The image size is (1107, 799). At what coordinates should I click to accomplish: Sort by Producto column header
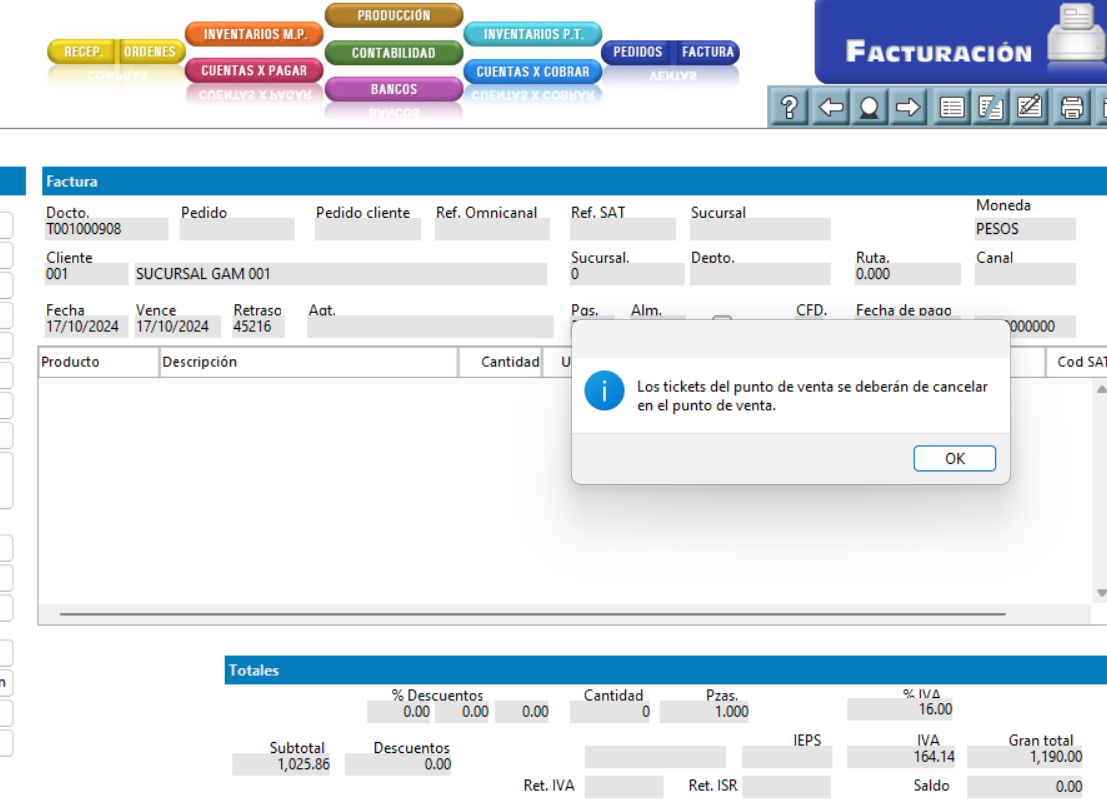click(x=98, y=362)
